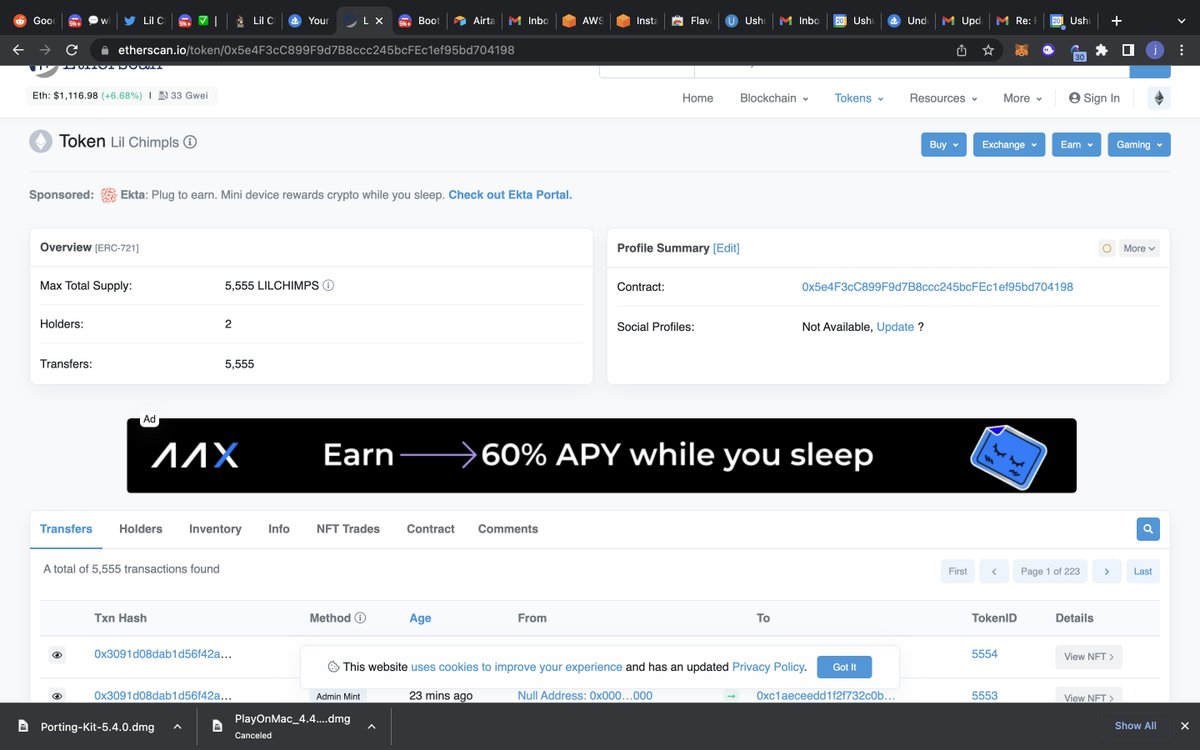The height and width of the screenshot is (750, 1200).
Task: Click the Privacy Policy link
Action: (768, 667)
